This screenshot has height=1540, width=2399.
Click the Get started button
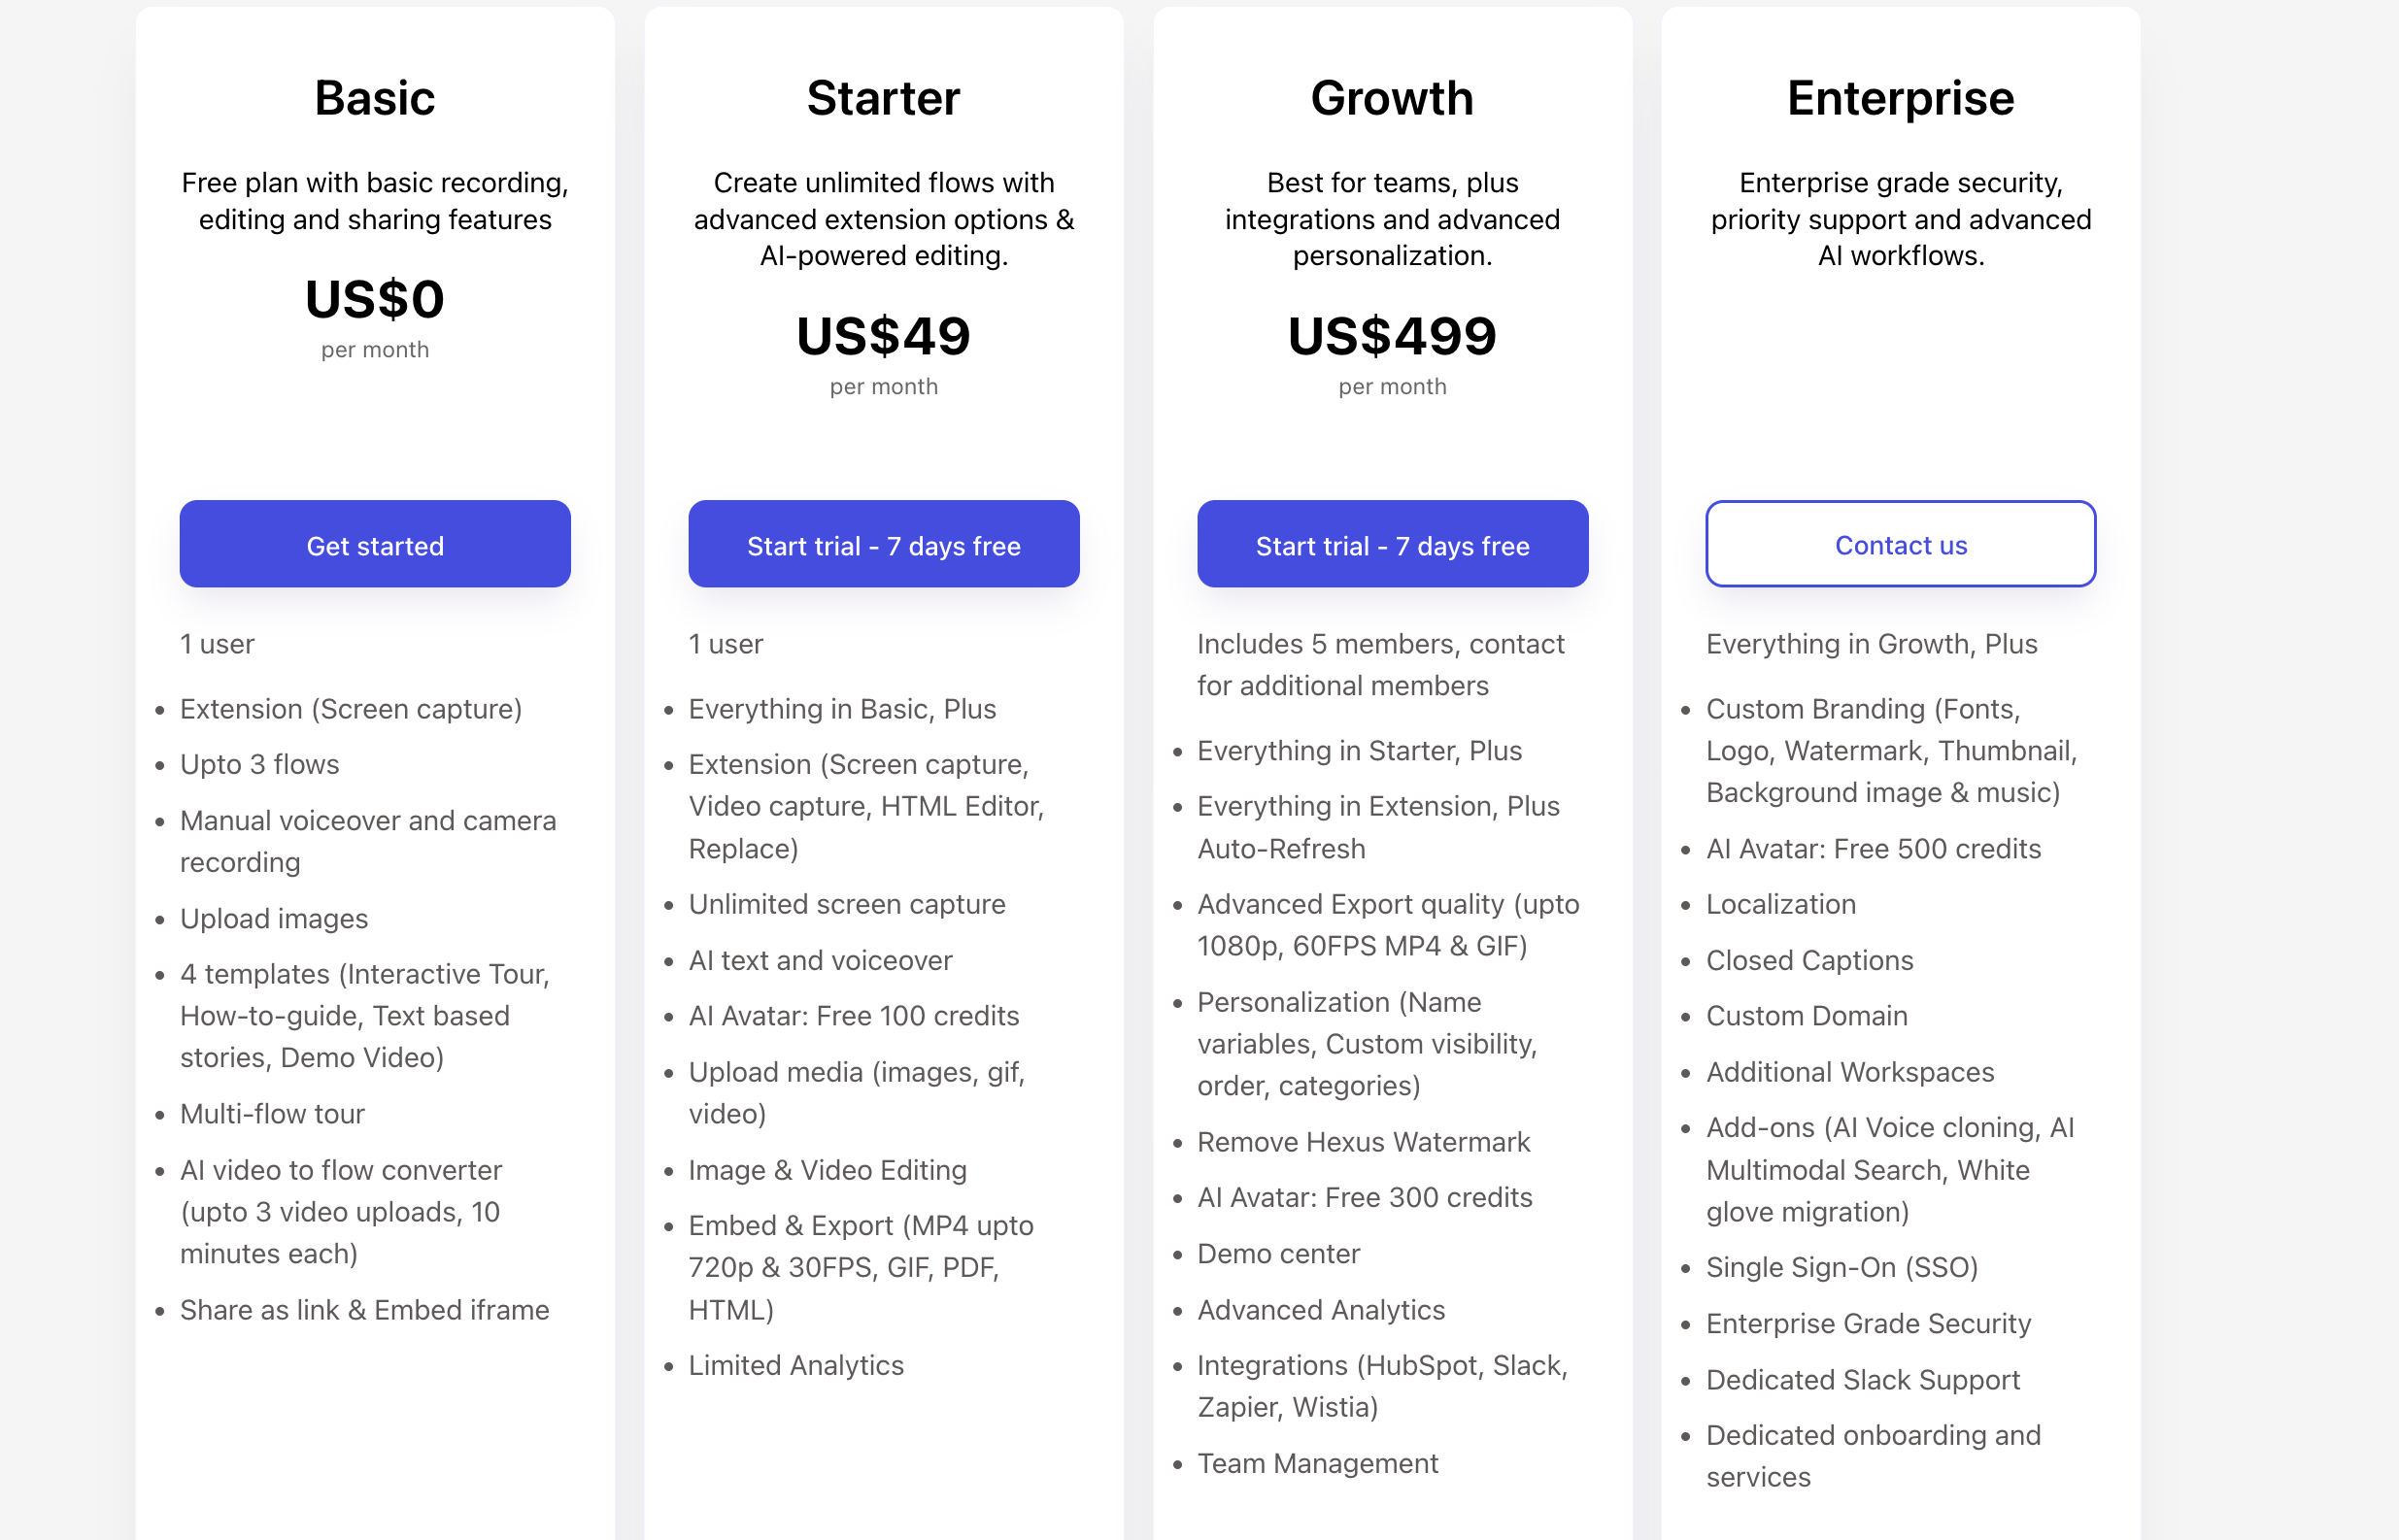pyautogui.click(x=375, y=544)
